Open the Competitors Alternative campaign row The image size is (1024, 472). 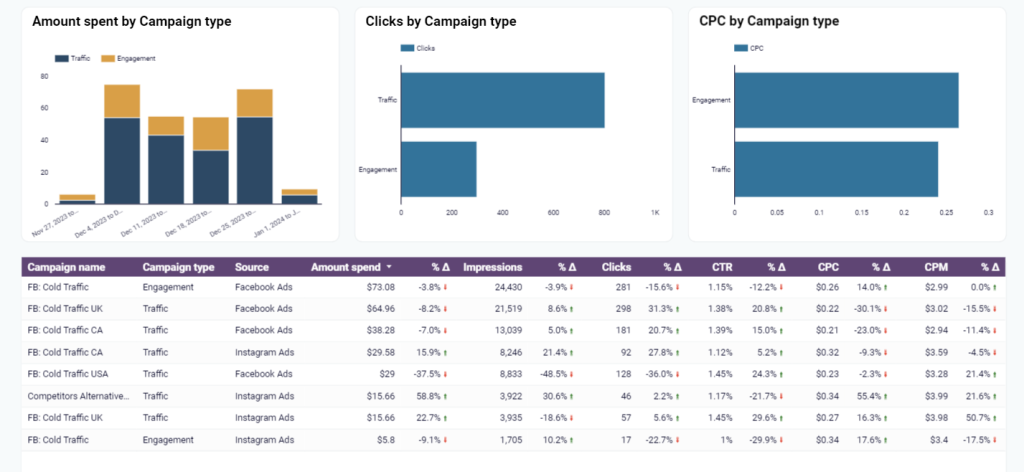[78, 396]
